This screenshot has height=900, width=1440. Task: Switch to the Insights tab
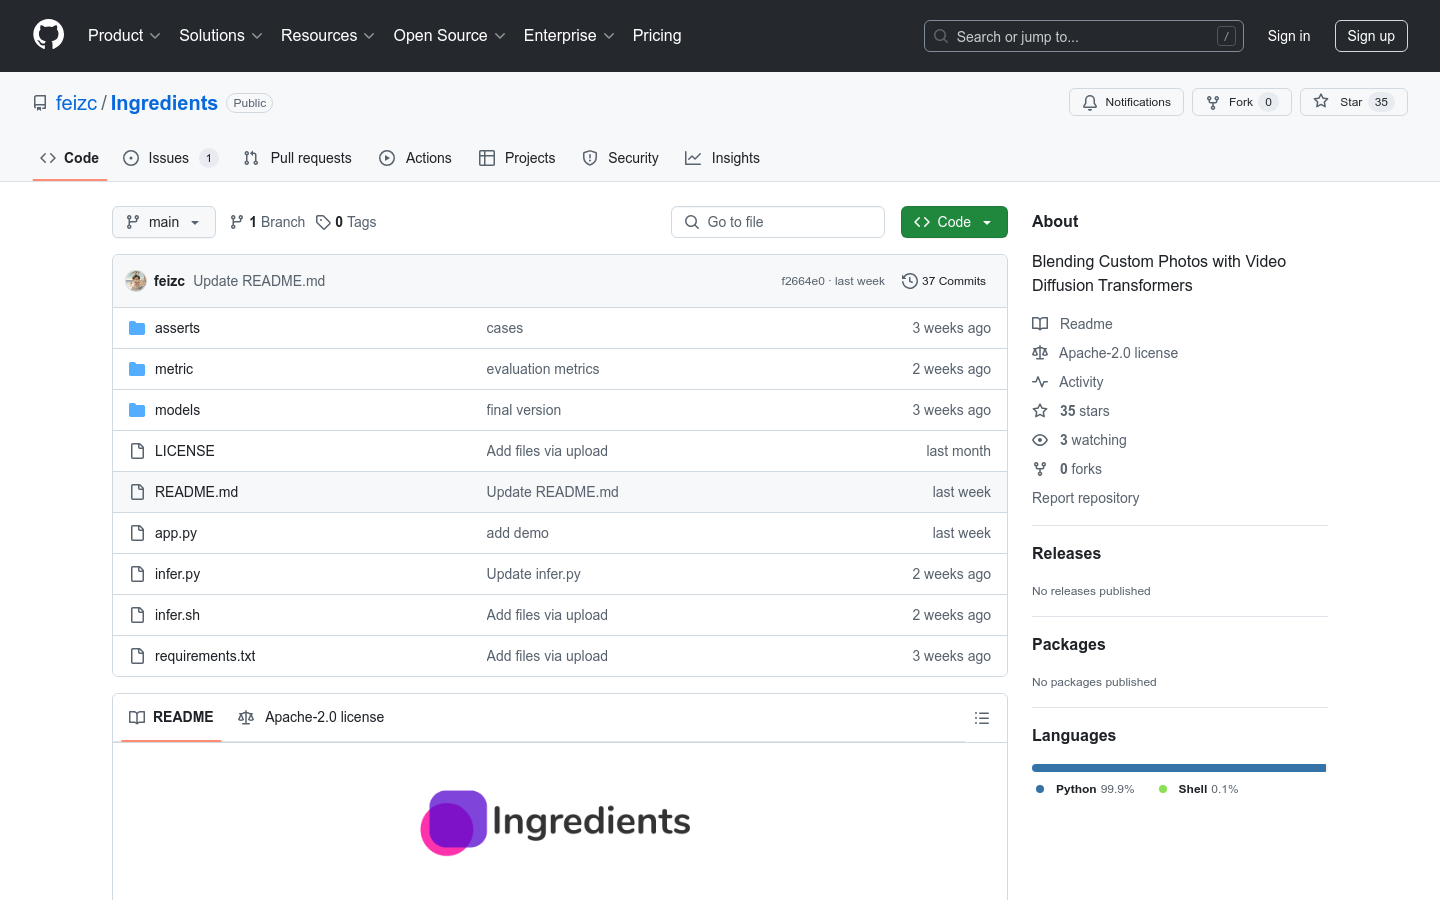722,158
